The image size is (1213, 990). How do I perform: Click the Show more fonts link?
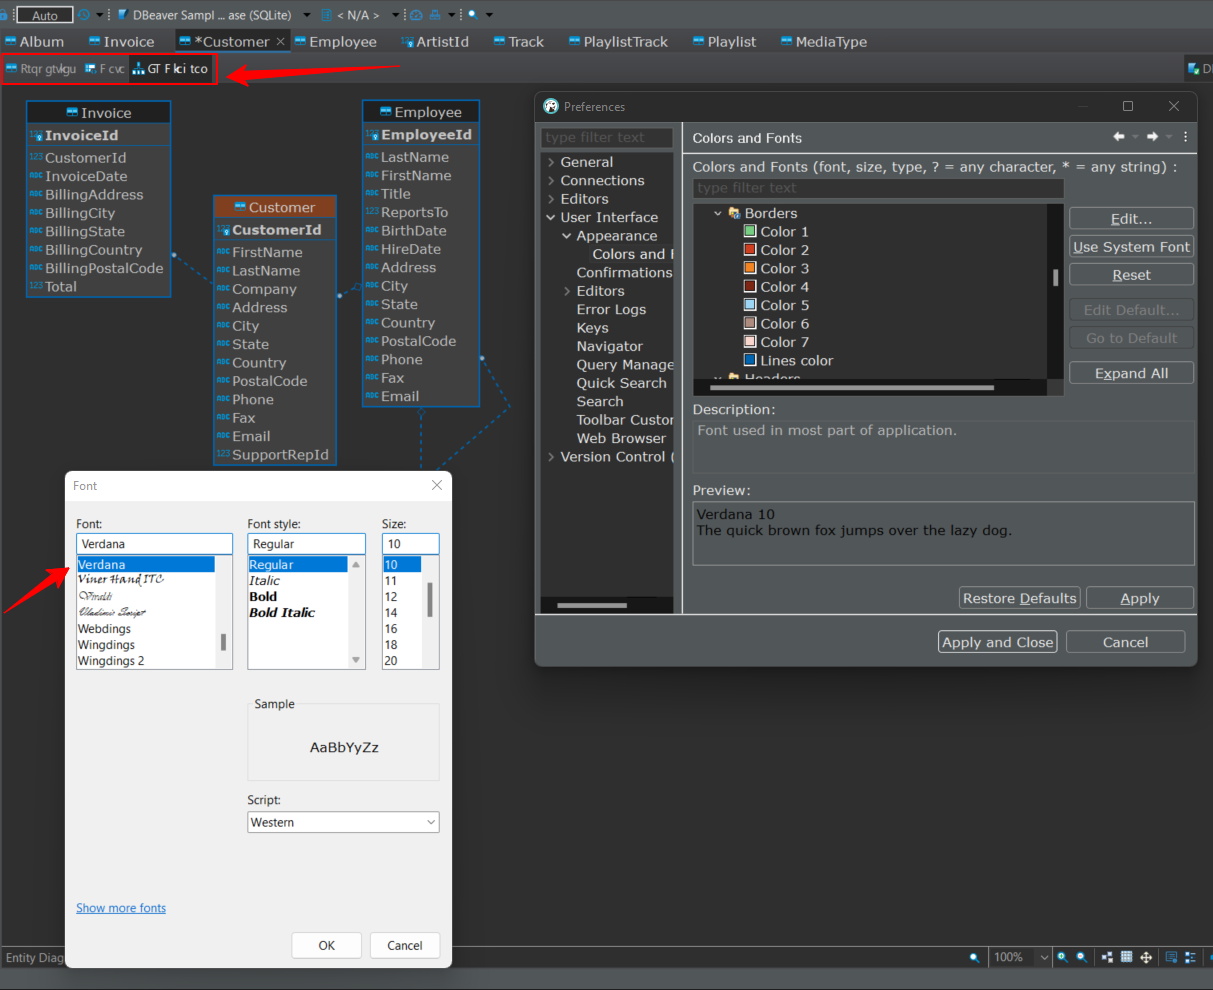(121, 908)
